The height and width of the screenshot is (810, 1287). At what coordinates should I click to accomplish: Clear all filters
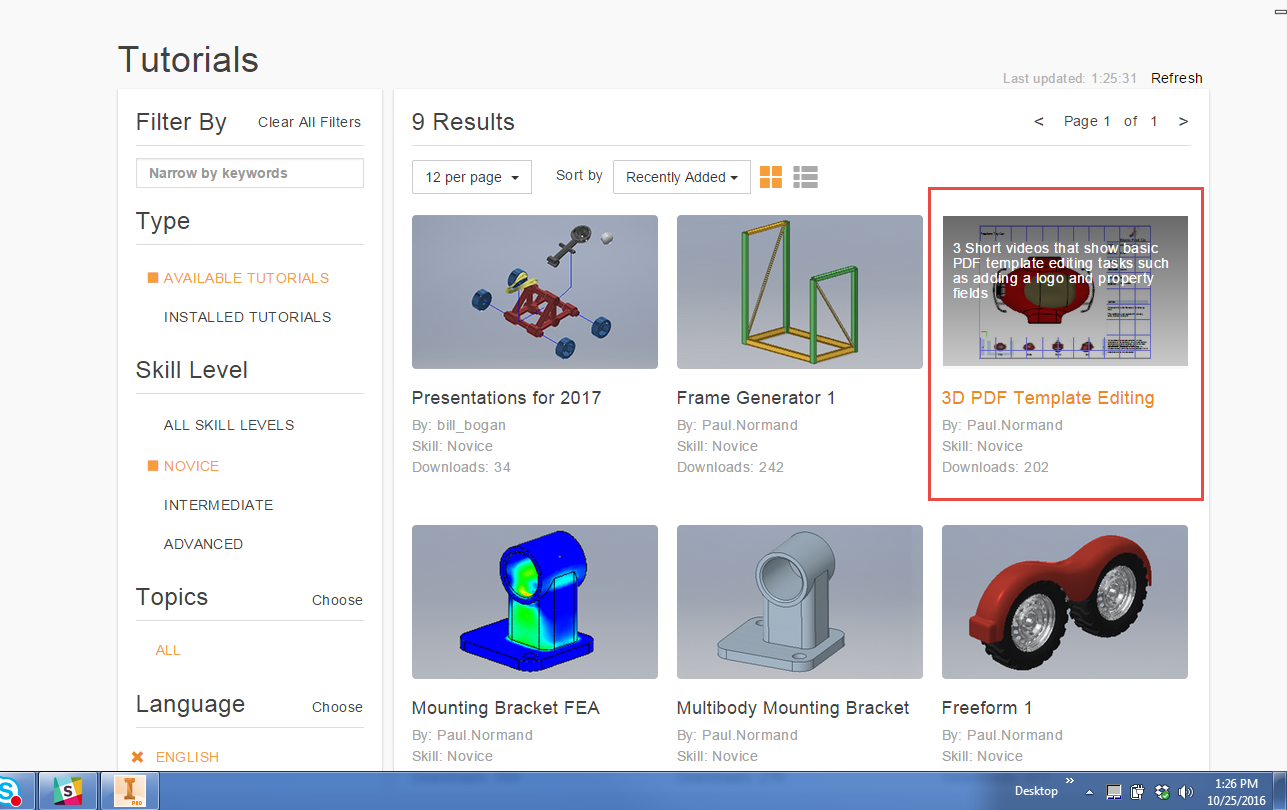(309, 122)
